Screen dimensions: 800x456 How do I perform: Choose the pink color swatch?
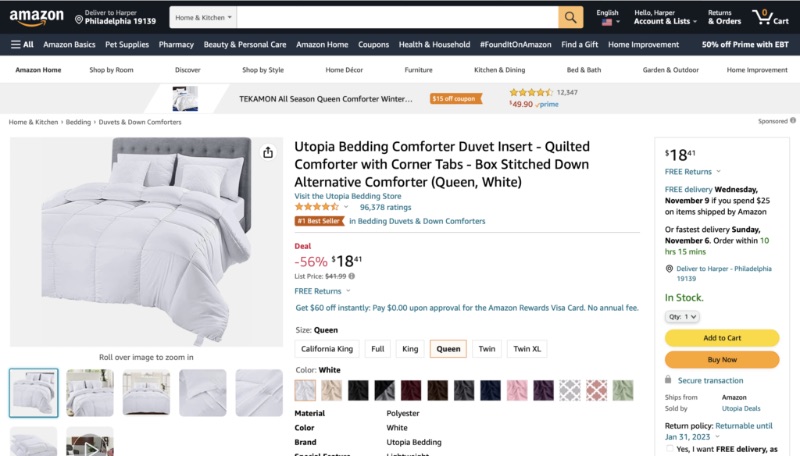click(517, 390)
